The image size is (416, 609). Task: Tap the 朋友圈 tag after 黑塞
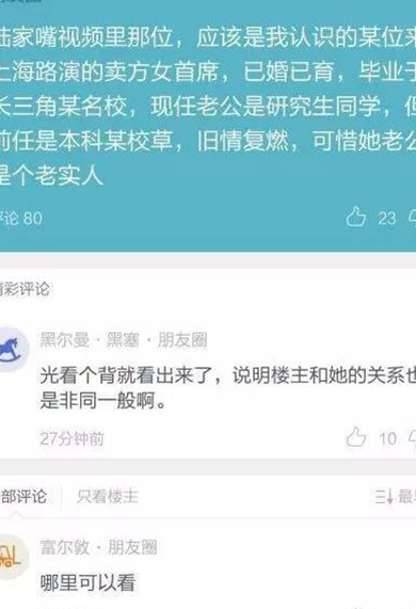(182, 340)
